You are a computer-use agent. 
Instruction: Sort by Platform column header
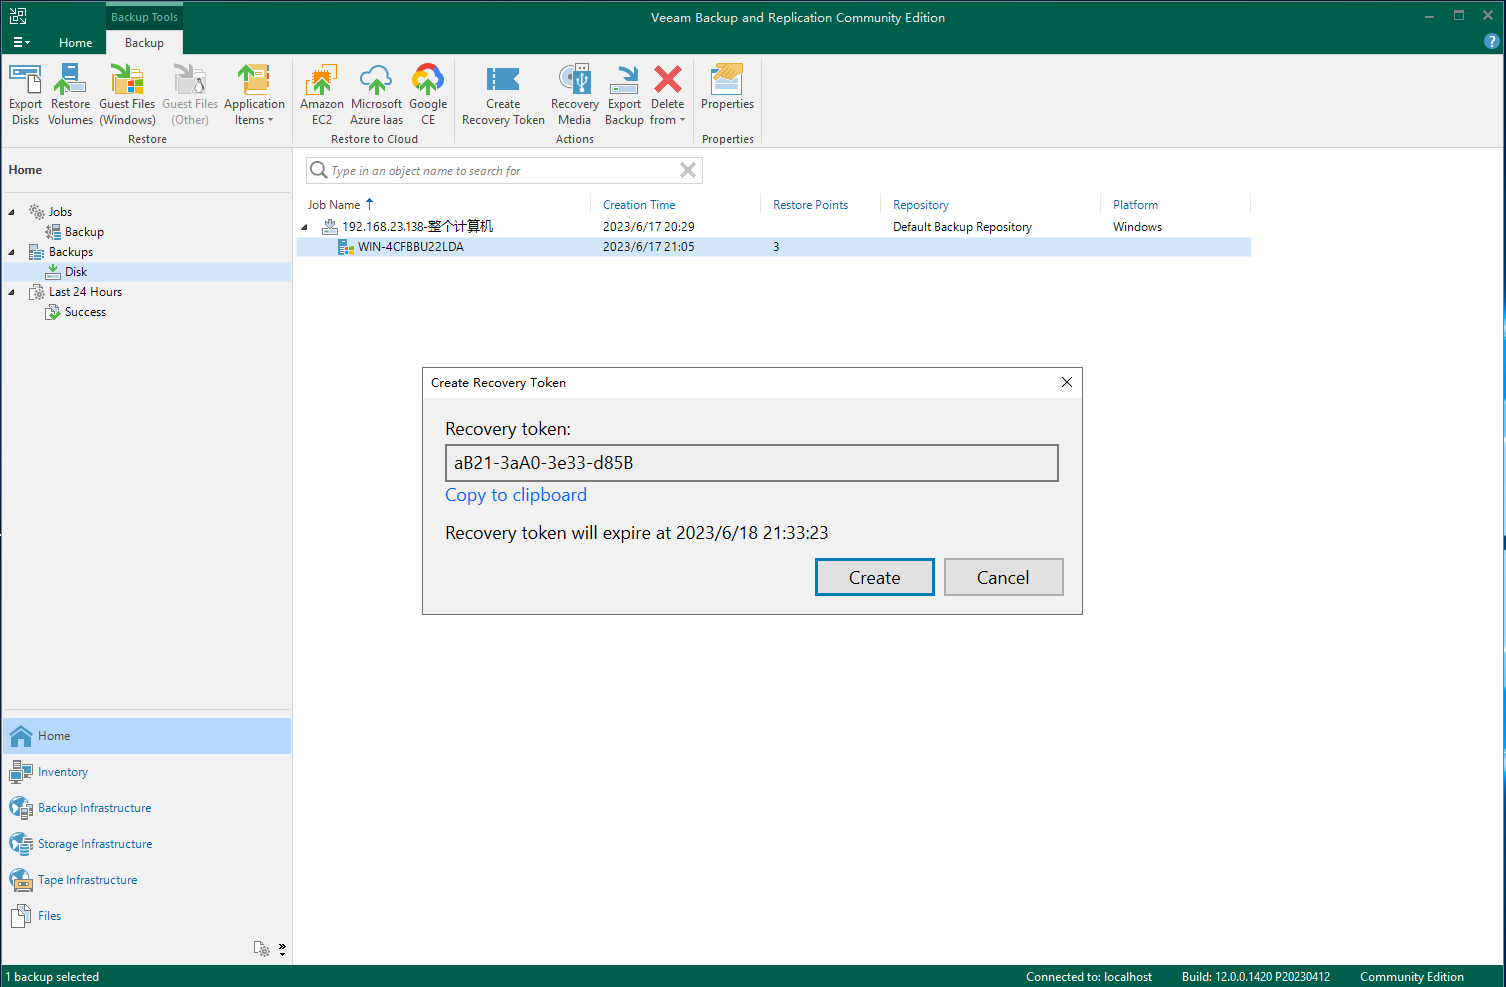[1135, 205]
